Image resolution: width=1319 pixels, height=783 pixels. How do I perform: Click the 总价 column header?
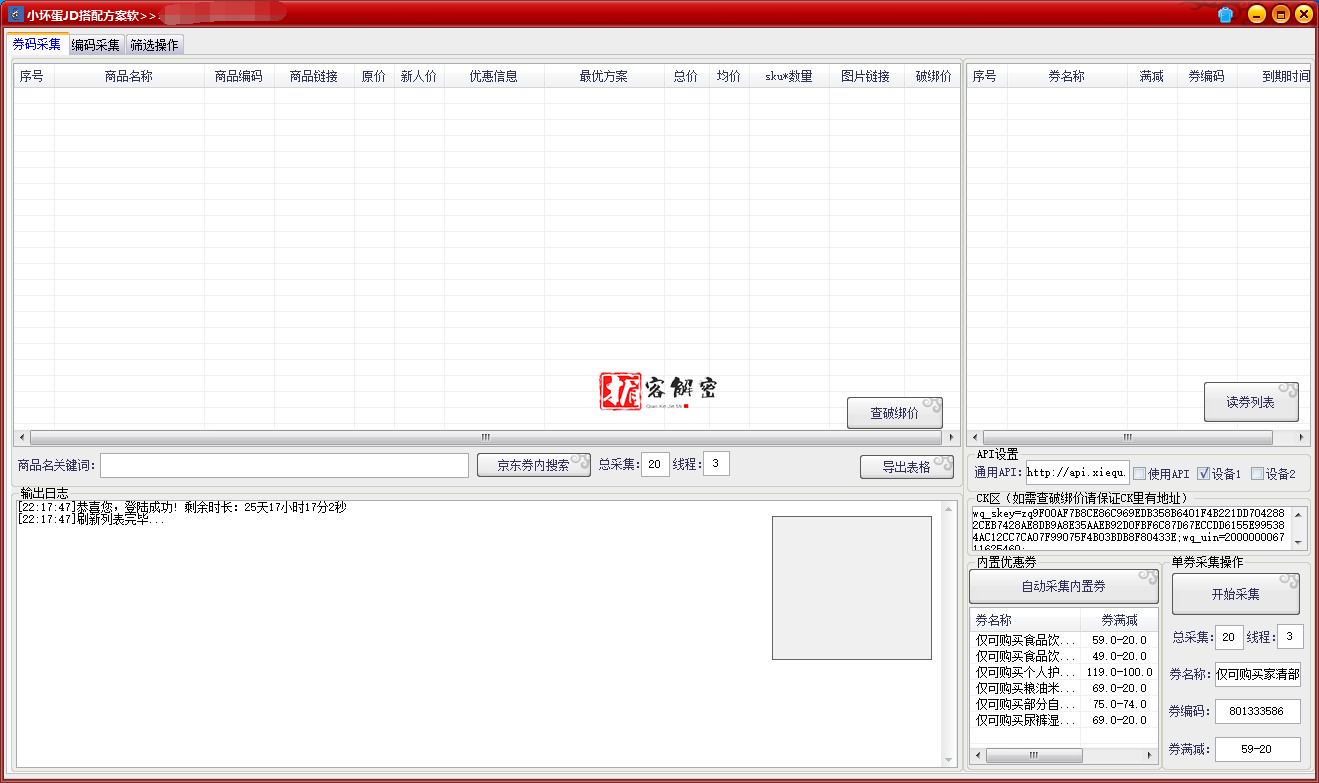point(686,76)
